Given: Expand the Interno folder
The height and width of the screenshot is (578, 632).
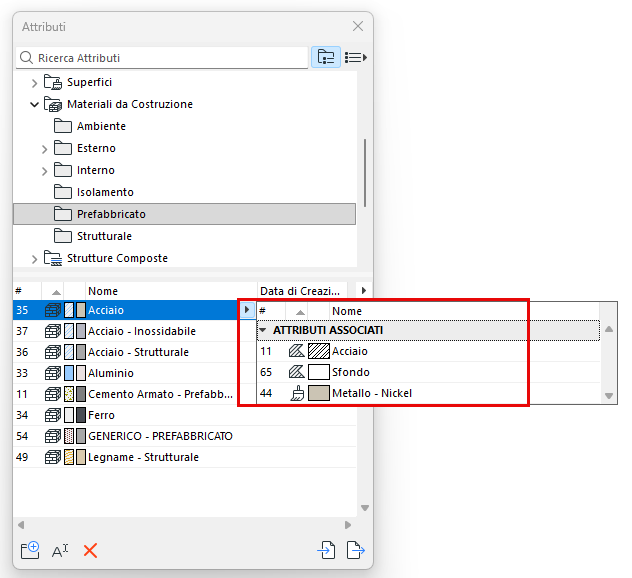Looking at the screenshot, I should pyautogui.click(x=45, y=171).
